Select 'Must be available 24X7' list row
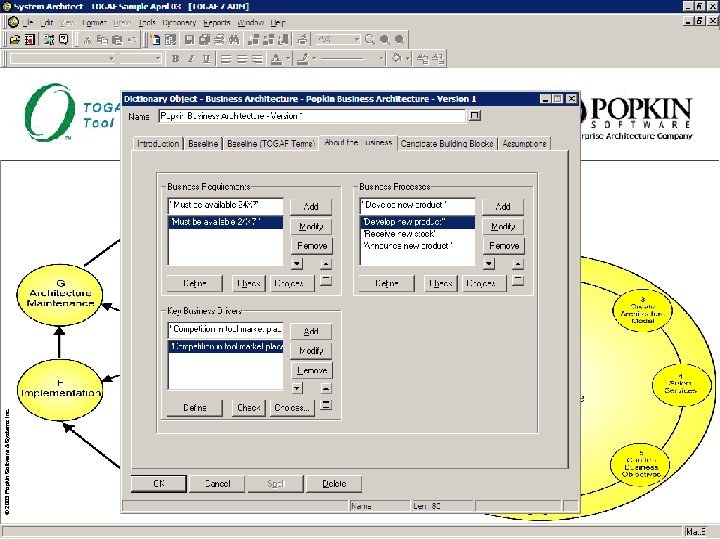The image size is (720, 540). pos(225,222)
